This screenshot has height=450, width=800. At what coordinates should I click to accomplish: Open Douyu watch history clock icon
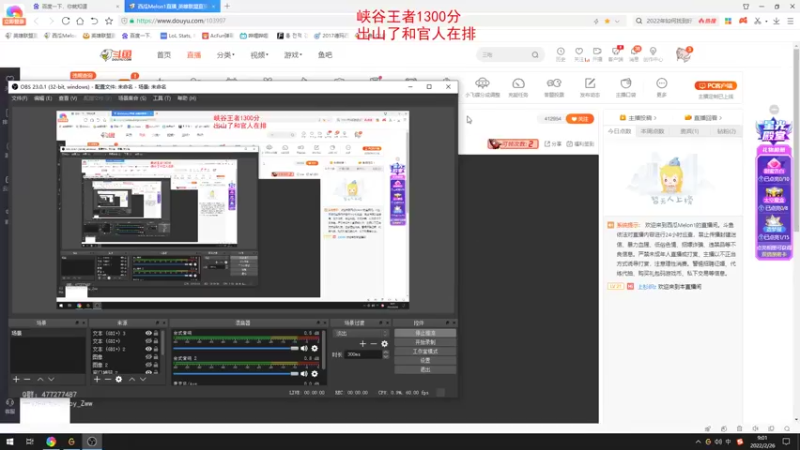pos(561,54)
